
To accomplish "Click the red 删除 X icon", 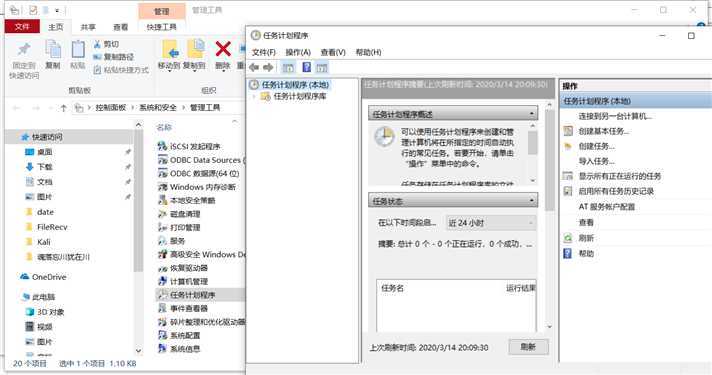I will (x=223, y=49).
